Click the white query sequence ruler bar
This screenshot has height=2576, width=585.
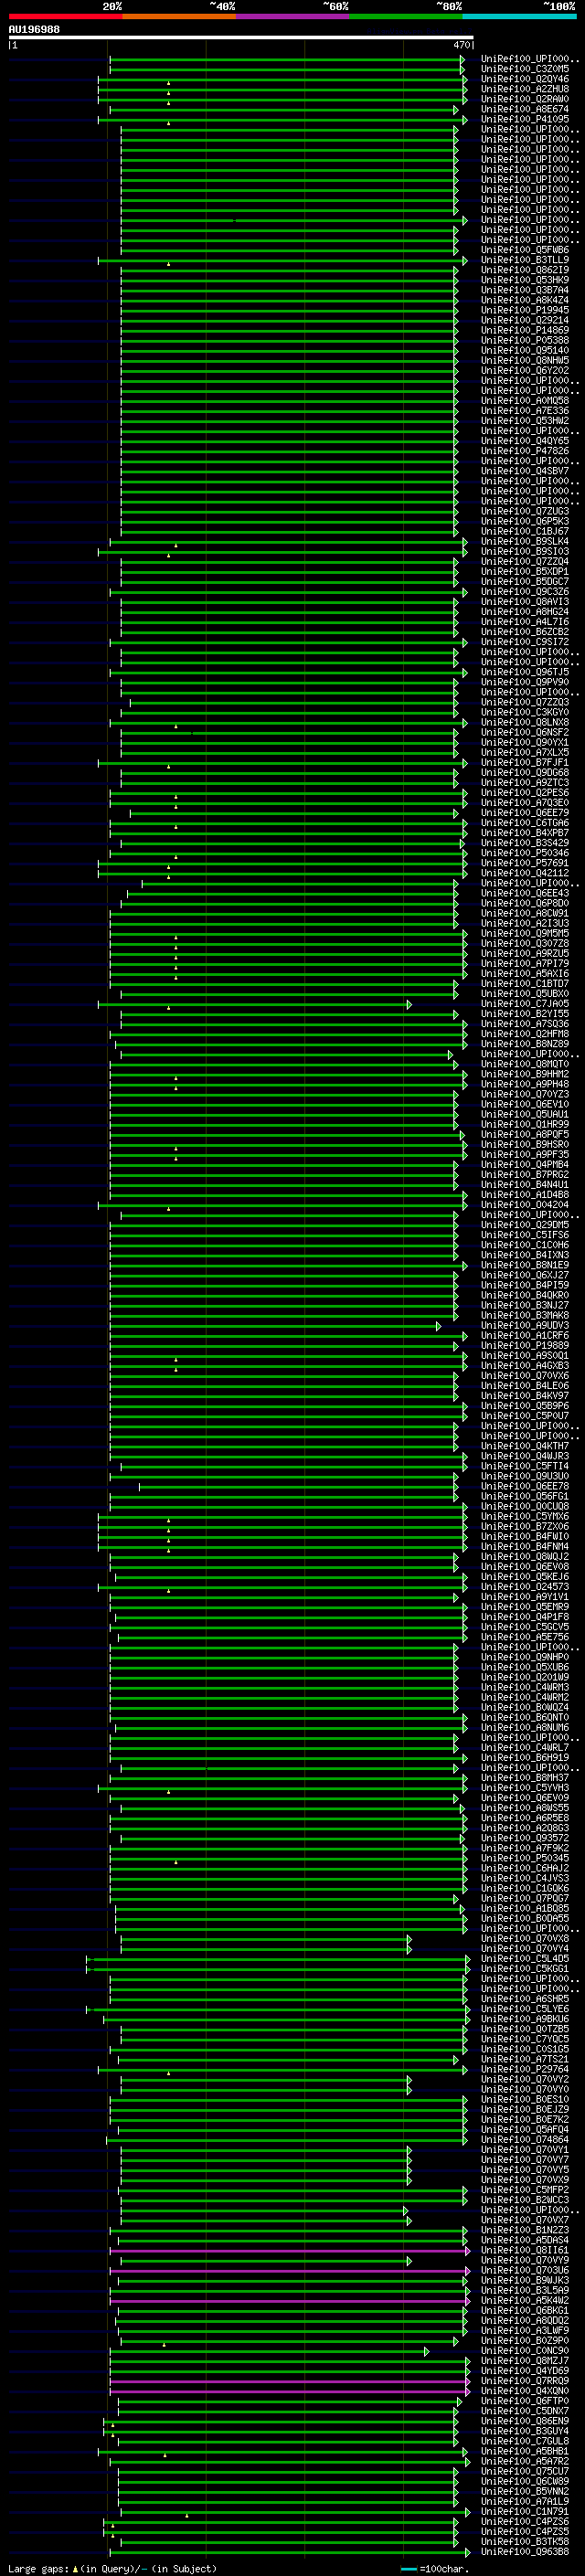pyautogui.click(x=241, y=37)
